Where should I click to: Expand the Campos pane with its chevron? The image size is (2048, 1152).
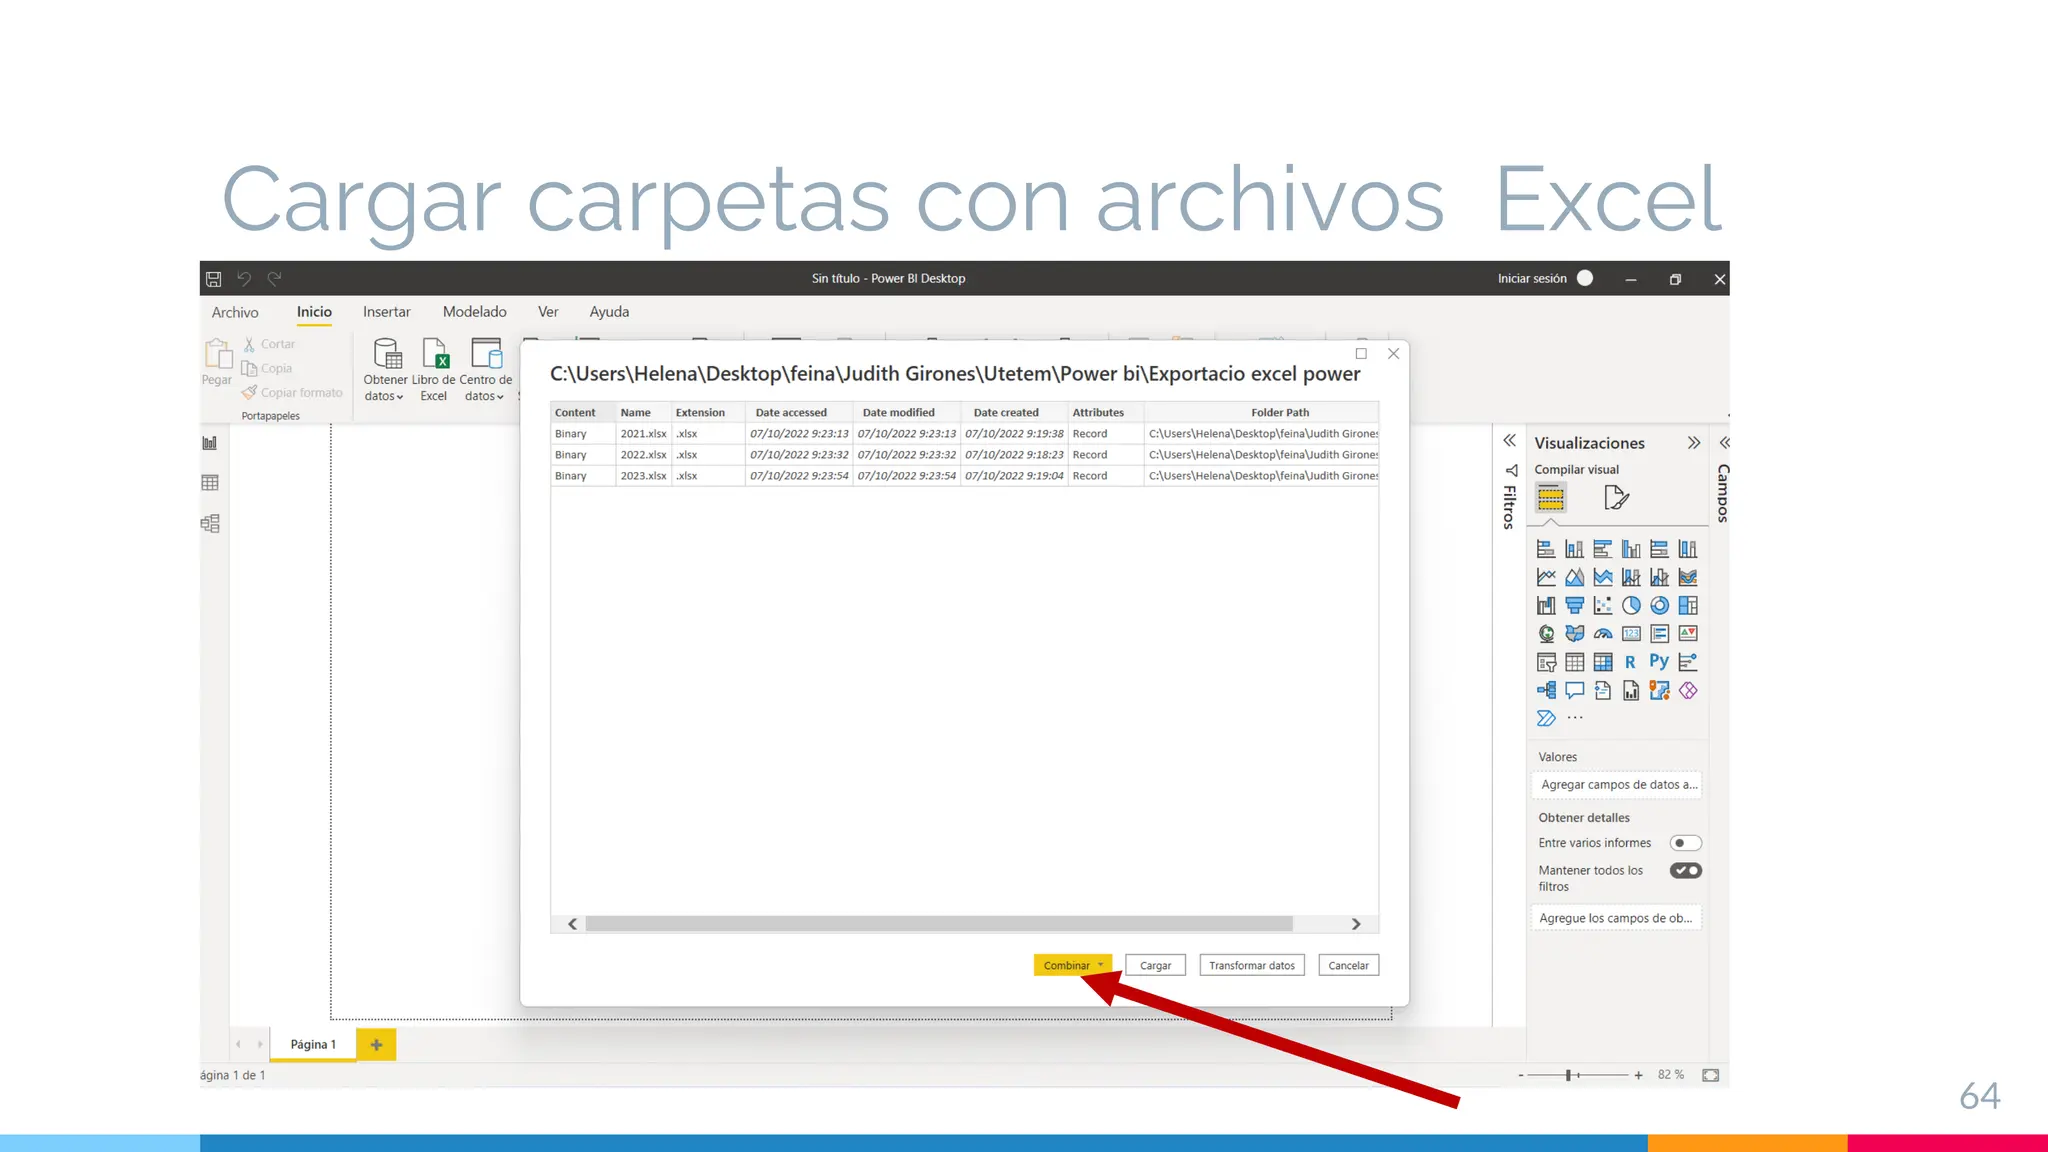[x=1724, y=442]
